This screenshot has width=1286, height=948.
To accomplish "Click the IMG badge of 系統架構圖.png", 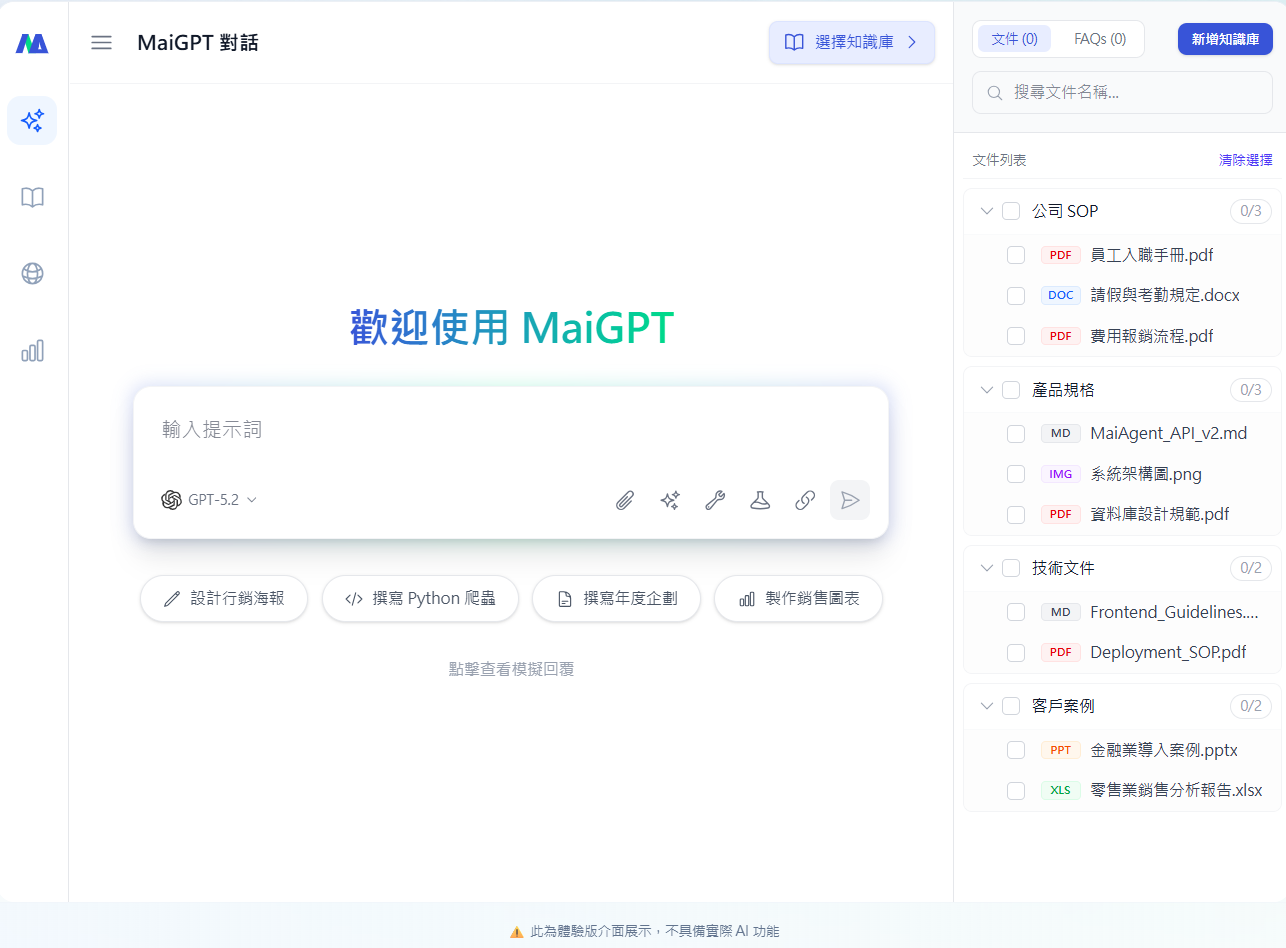I will 1061,474.
